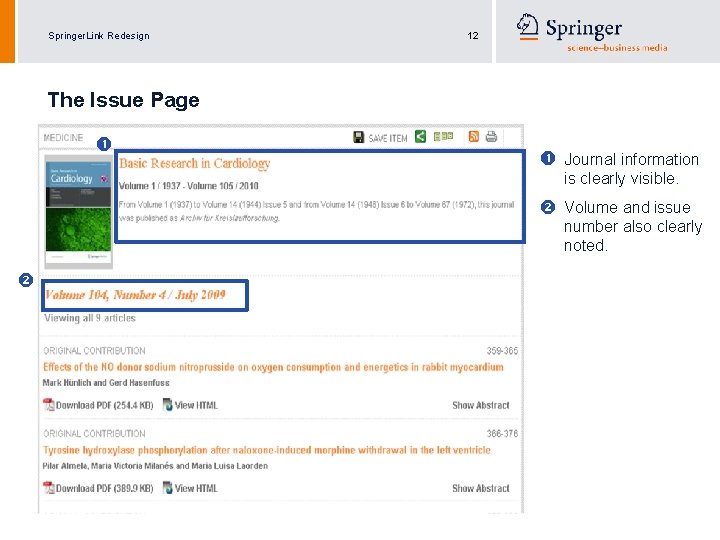Open article on tyrosine hydroxylase phosphorylation
Screen dimensions: 720x540
tap(267, 450)
